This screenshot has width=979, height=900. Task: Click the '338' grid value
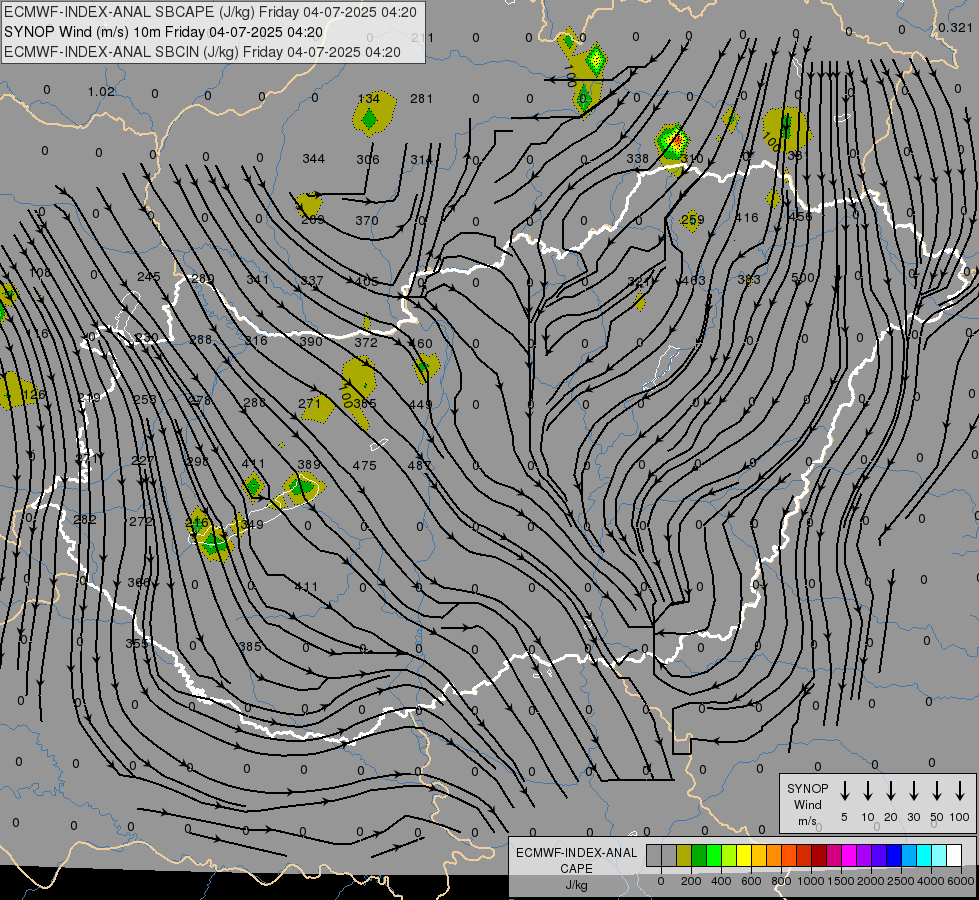pos(637,159)
